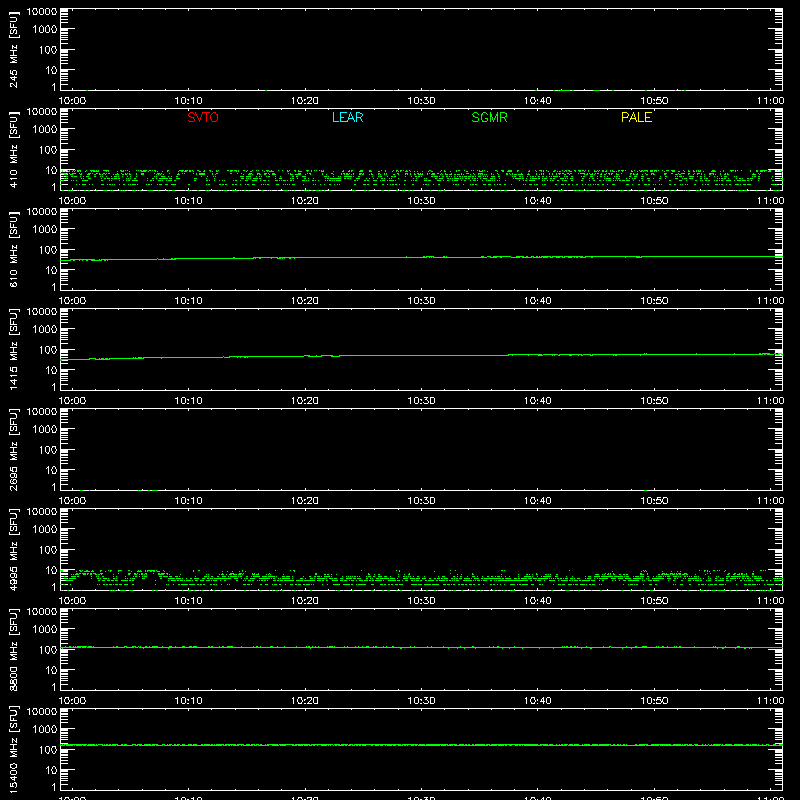Click 10:10 tick label under 410 MHz plot
Image resolution: width=800 pixels, height=800 pixels.
tap(188, 201)
